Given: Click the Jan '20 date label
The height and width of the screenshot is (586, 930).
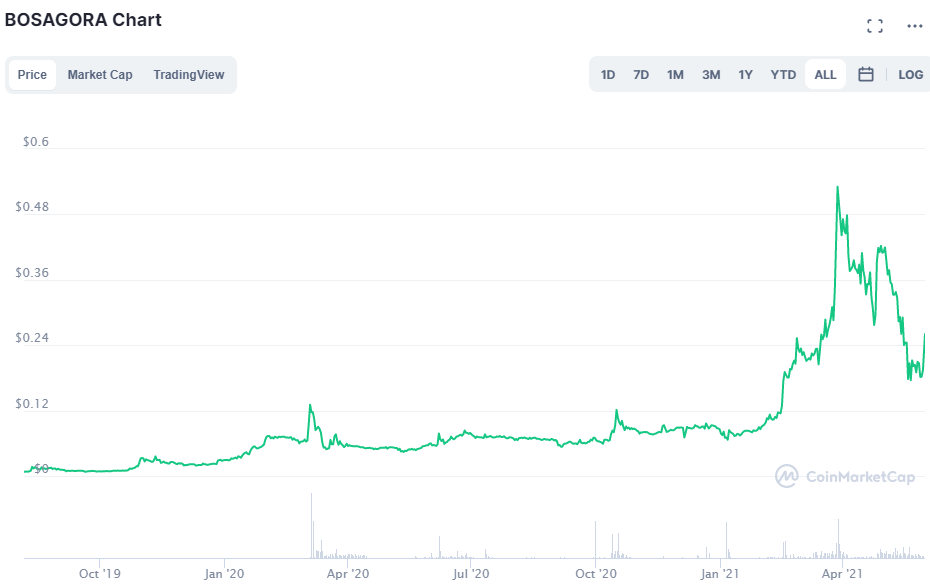Looking at the screenshot, I should pyautogui.click(x=224, y=574).
